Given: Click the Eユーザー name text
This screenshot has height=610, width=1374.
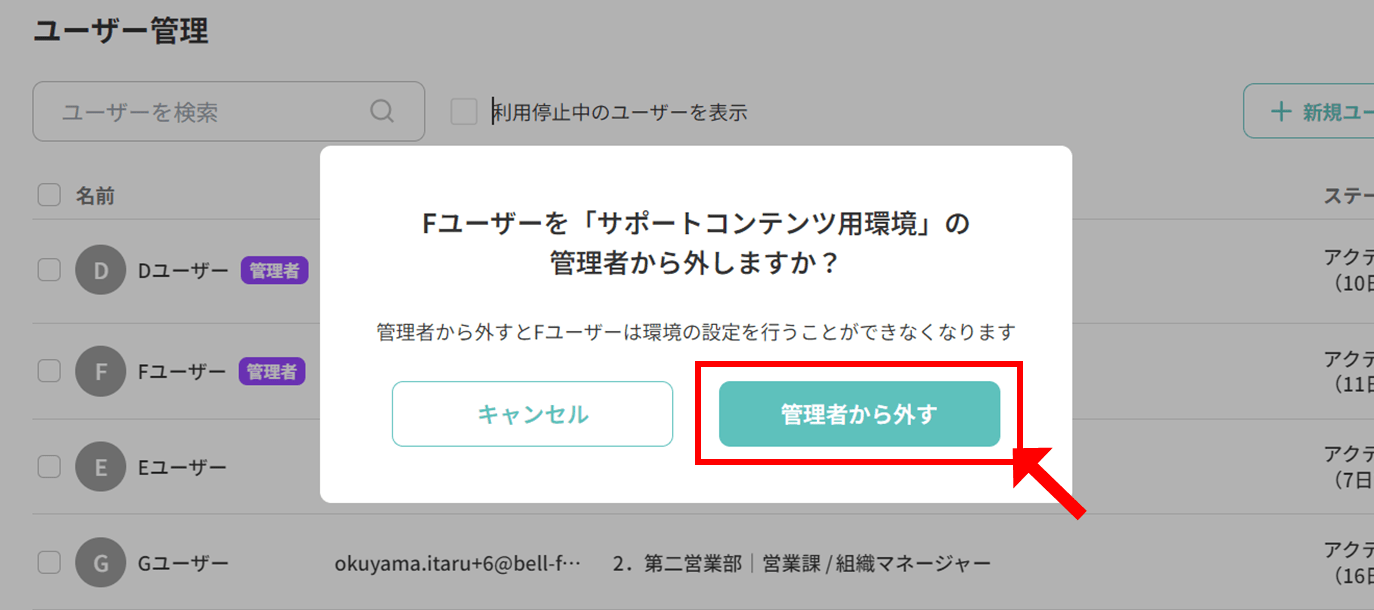Looking at the screenshot, I should [181, 467].
